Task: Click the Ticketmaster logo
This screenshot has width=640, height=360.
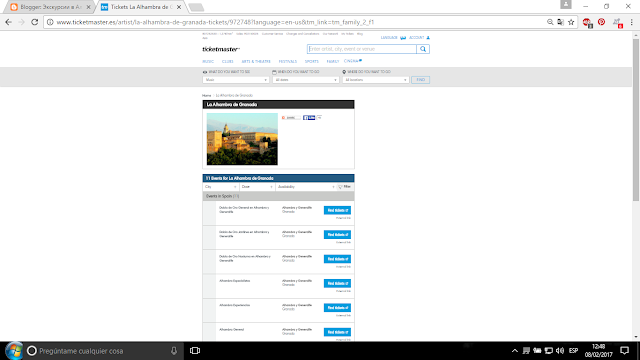Action: [x=221, y=49]
